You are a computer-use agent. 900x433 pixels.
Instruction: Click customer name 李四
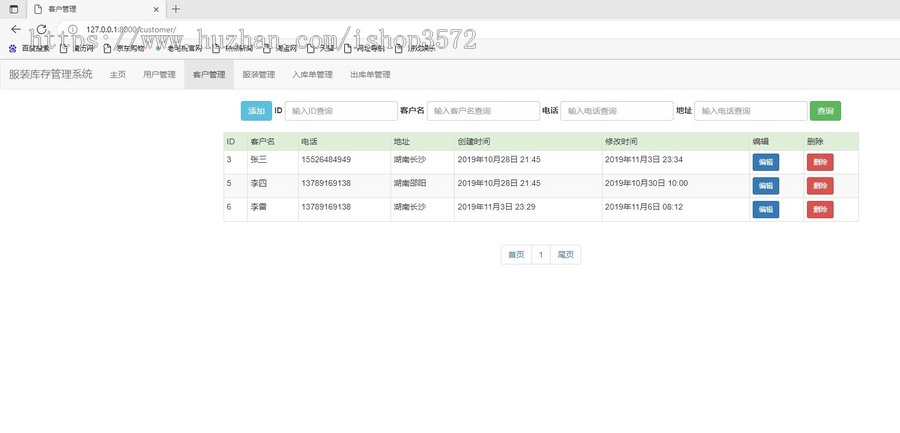pyautogui.click(x=259, y=183)
